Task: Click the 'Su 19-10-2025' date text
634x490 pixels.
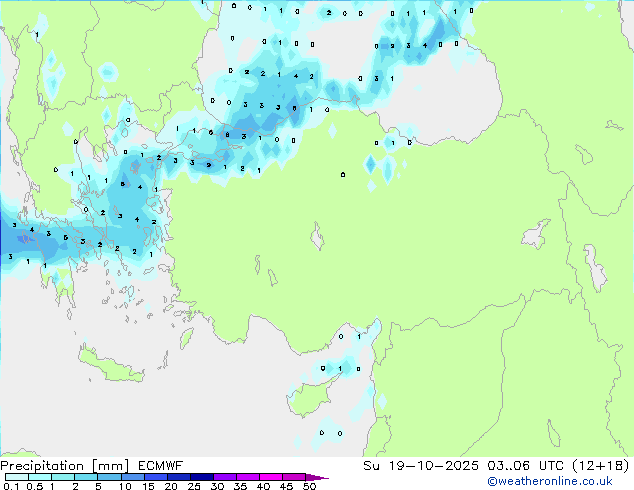Action: click(x=421, y=466)
